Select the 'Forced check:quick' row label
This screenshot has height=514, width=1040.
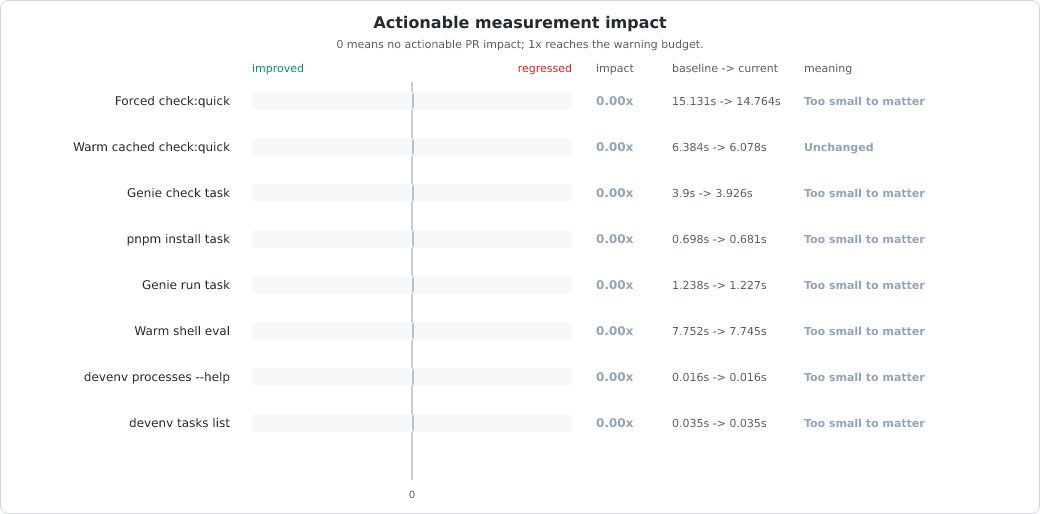[x=172, y=101]
